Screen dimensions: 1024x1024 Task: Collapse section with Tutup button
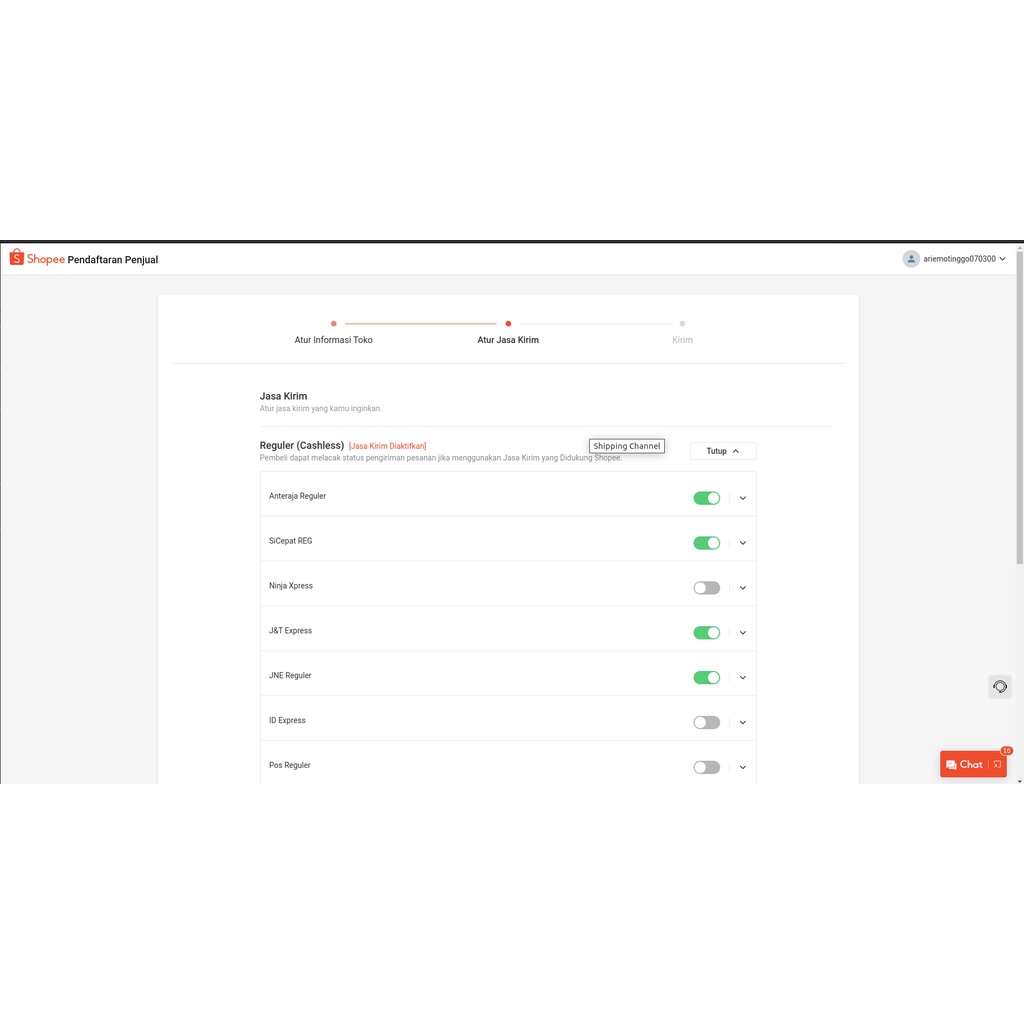[x=723, y=451]
